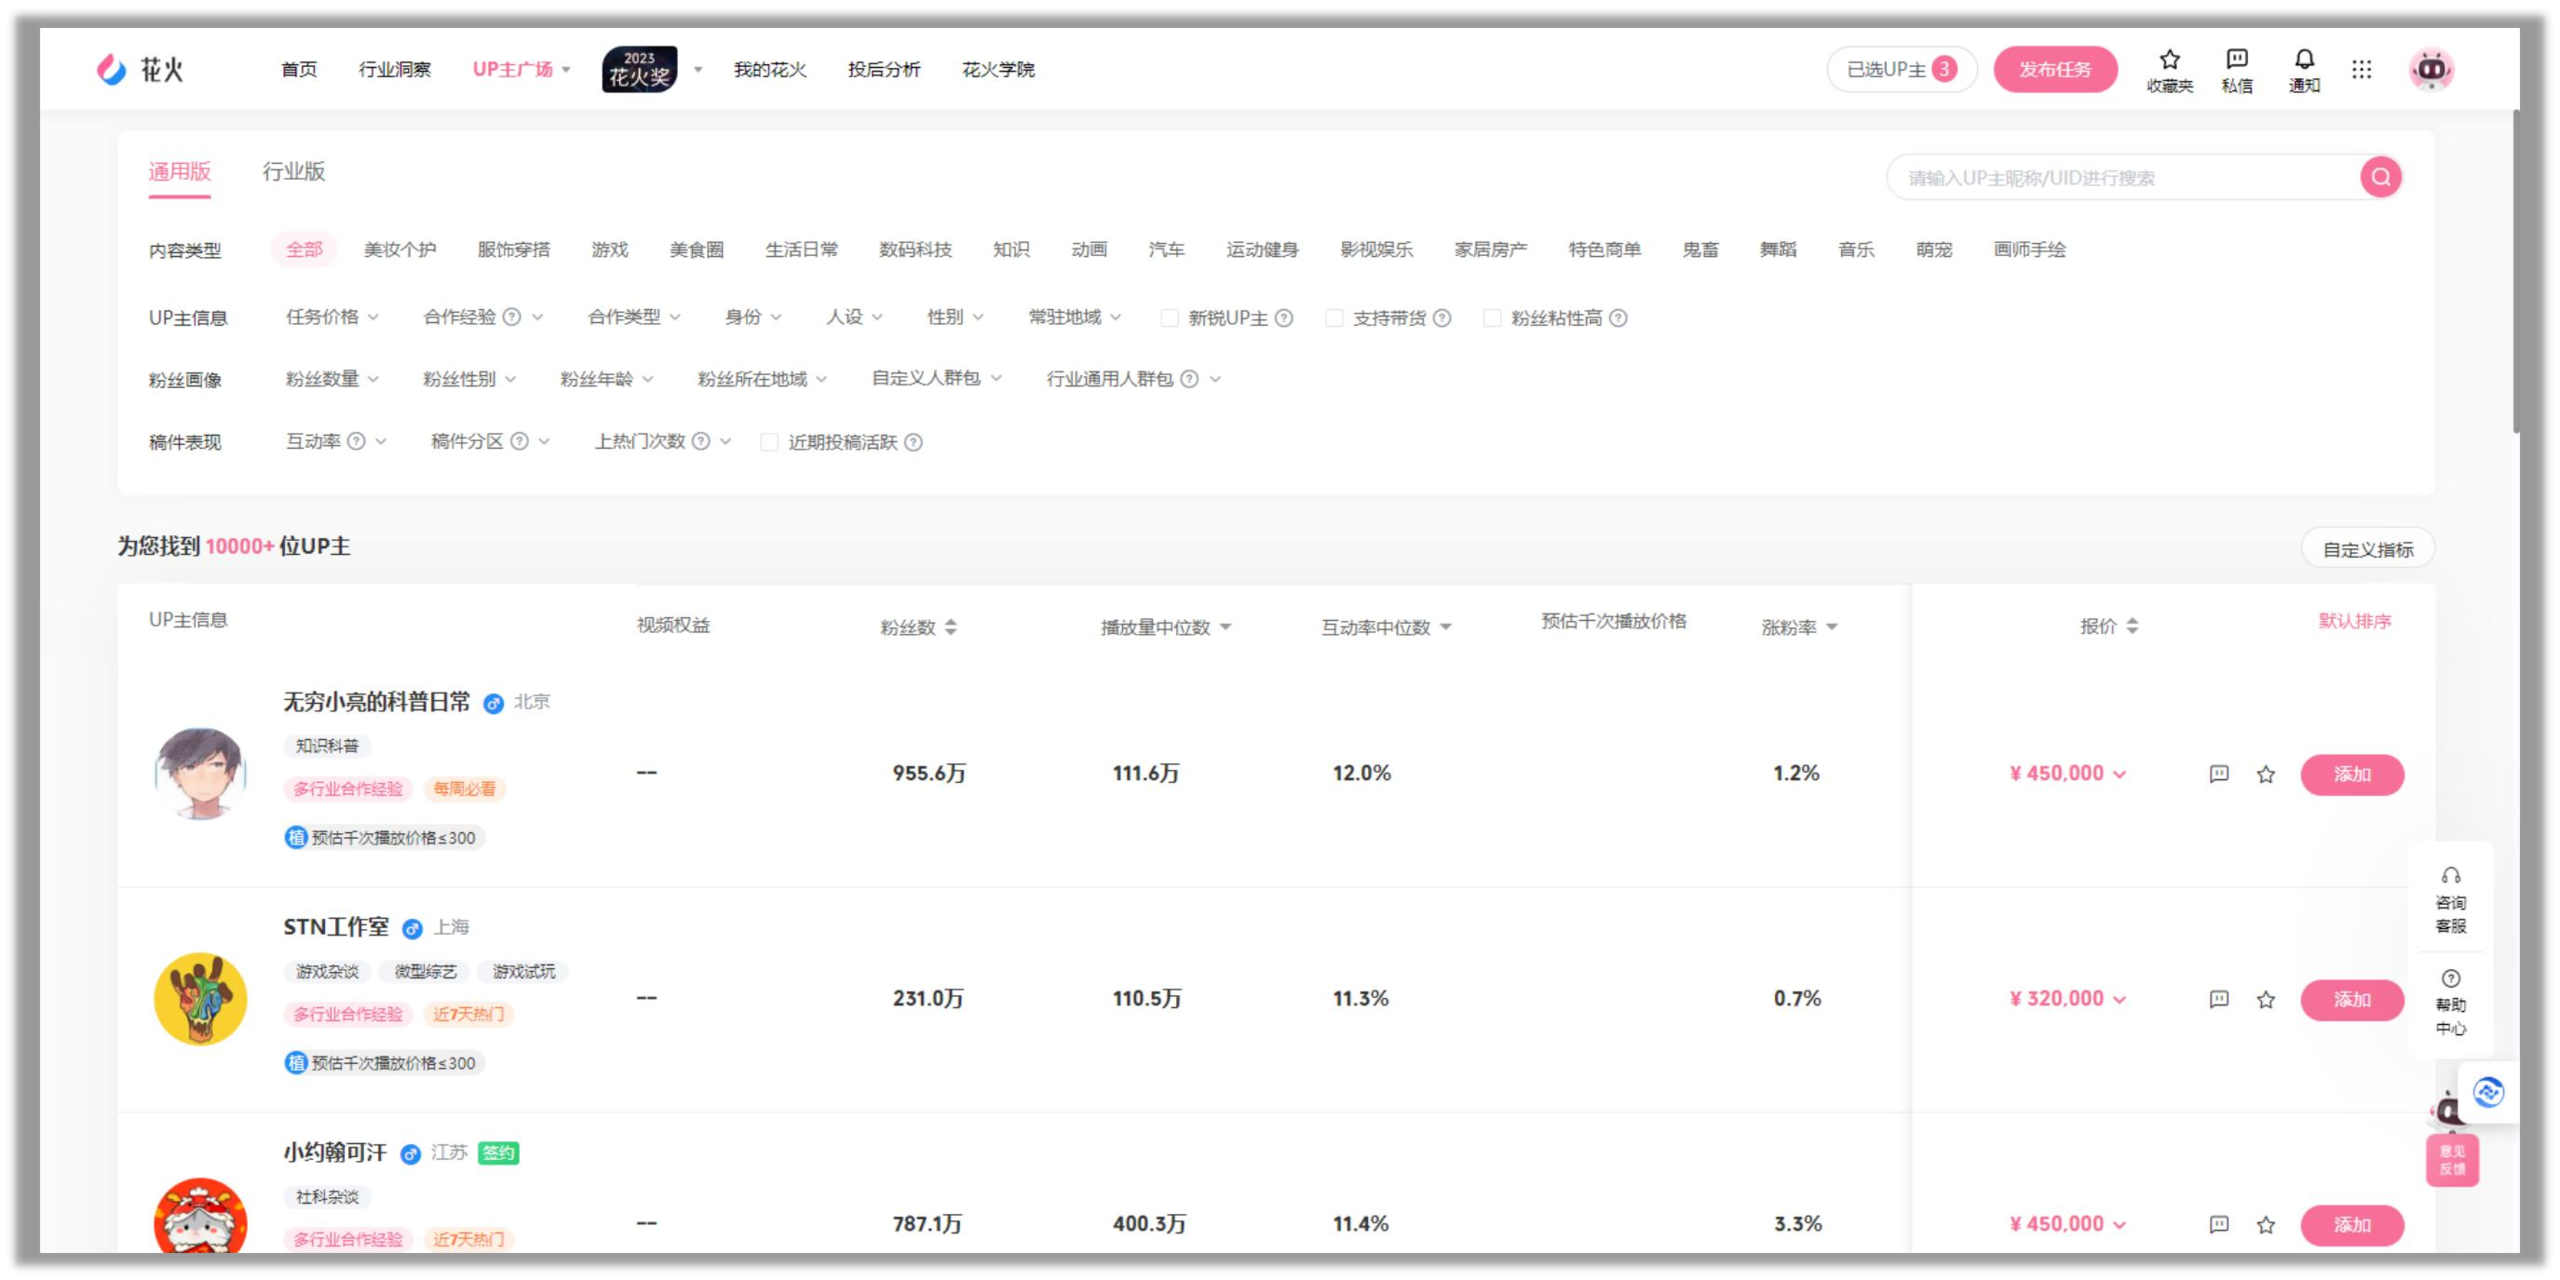
Task: Open 花火学院 menu item
Action: (x=997, y=69)
